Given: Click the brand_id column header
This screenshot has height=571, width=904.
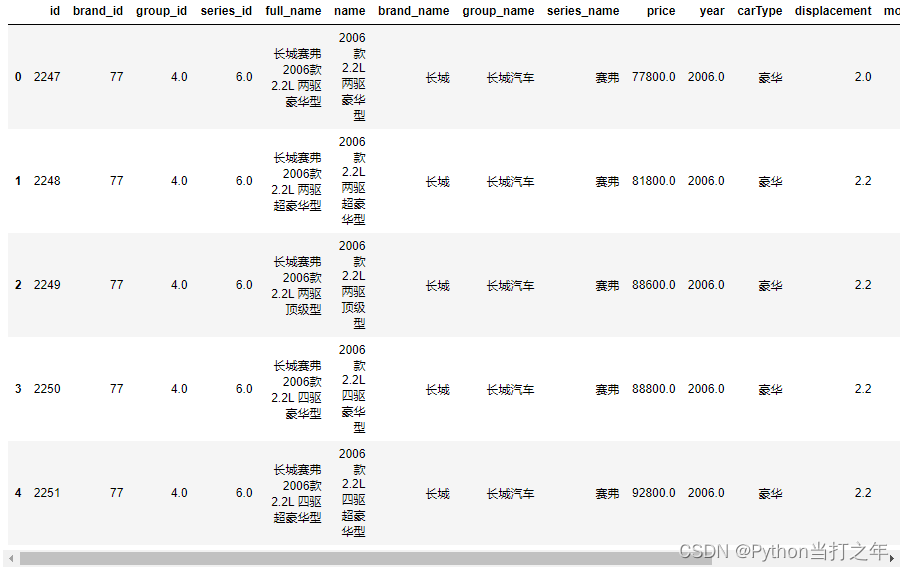Looking at the screenshot, I should tap(98, 11).
